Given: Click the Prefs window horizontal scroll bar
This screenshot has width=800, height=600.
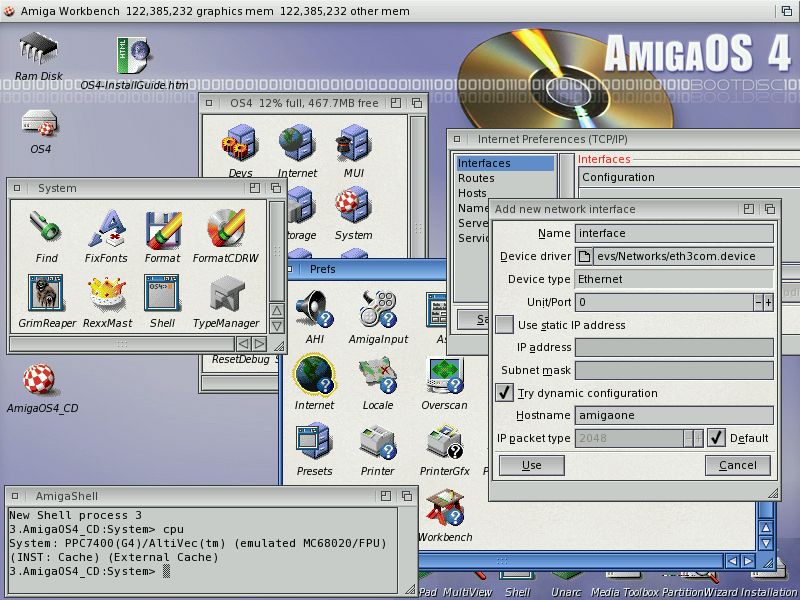Looking at the screenshot, I should click(570, 561).
